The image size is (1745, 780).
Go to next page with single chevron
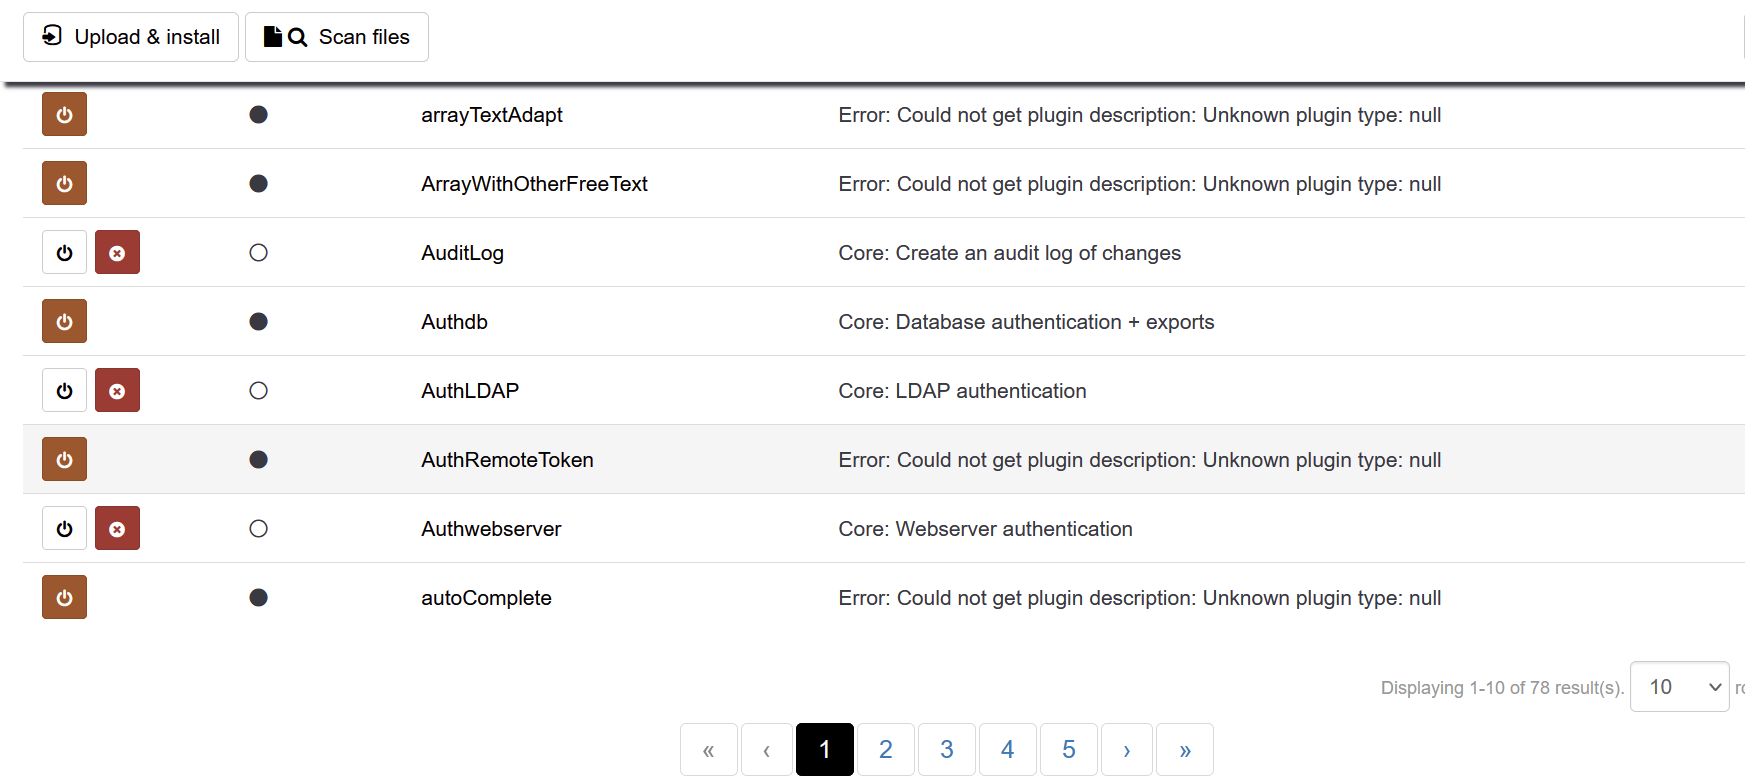point(1127,750)
